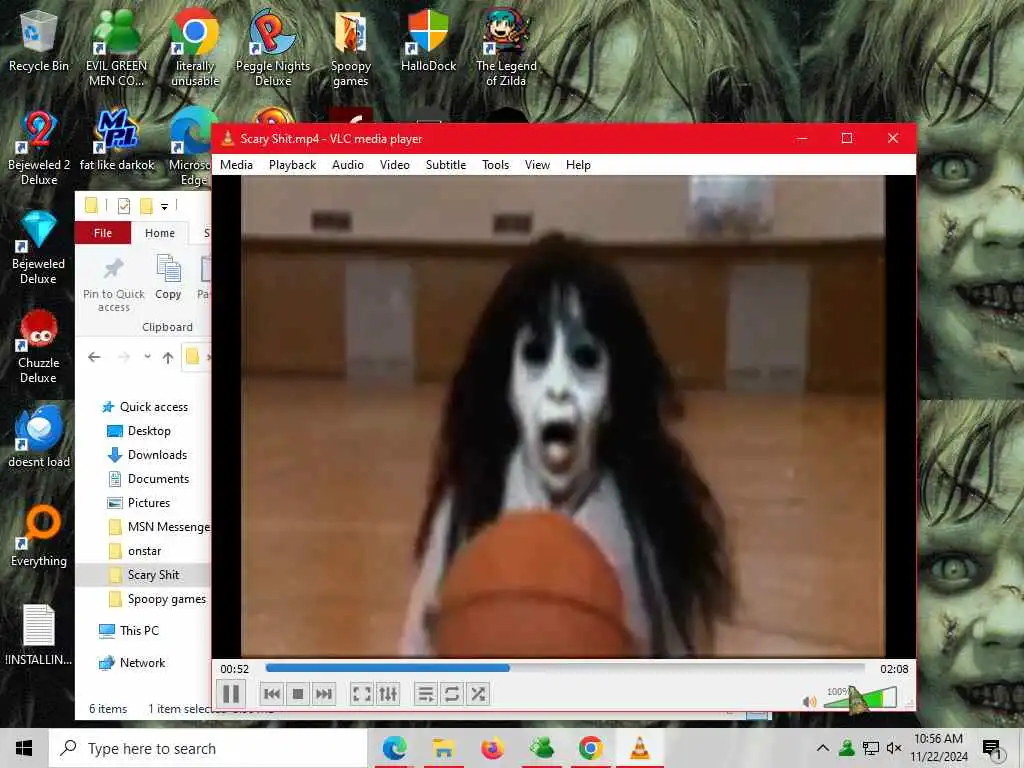Click the VLC playback seek bar
Viewport: 1024px width, 768px height.
pos(565,668)
